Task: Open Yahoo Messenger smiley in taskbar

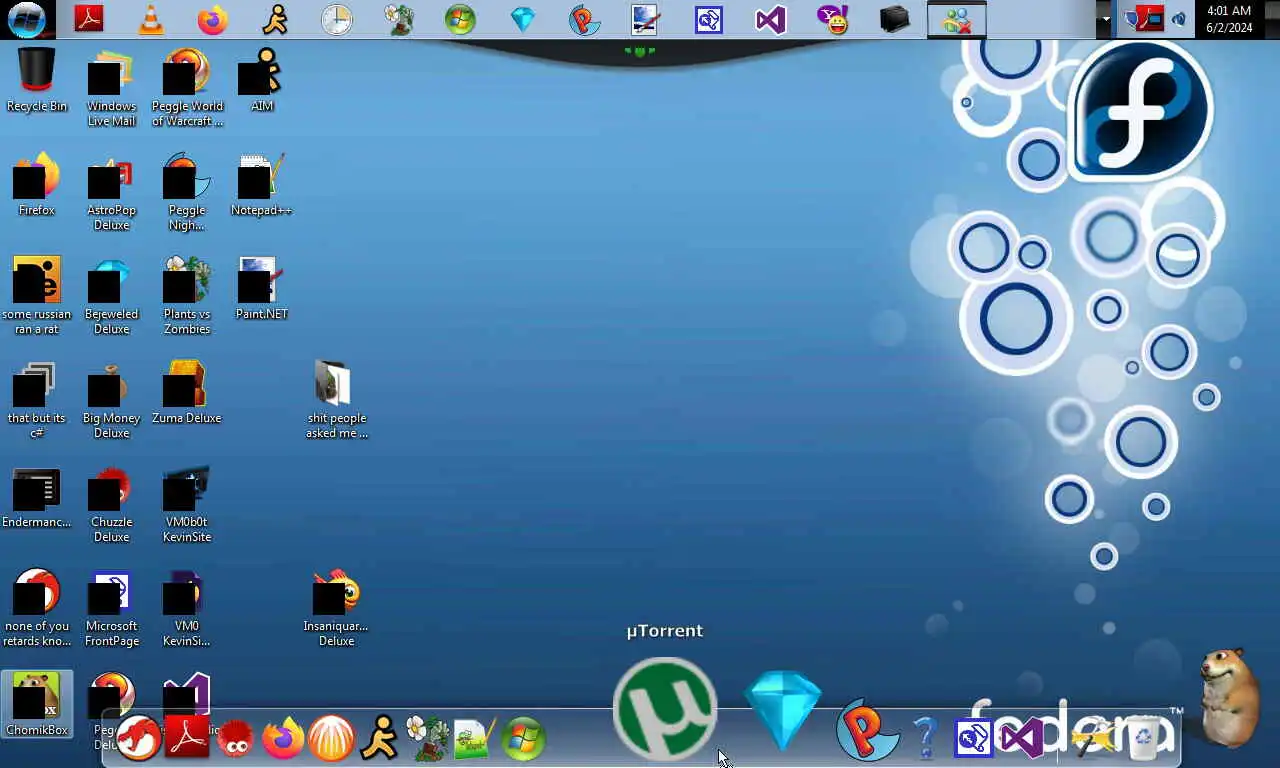Action: (x=833, y=19)
